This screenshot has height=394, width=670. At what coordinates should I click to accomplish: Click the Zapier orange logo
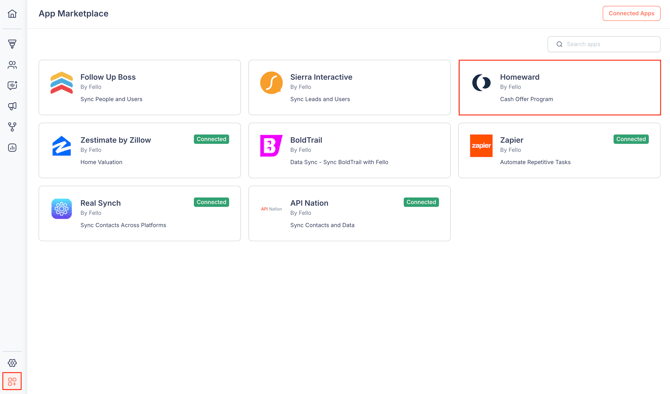click(481, 146)
